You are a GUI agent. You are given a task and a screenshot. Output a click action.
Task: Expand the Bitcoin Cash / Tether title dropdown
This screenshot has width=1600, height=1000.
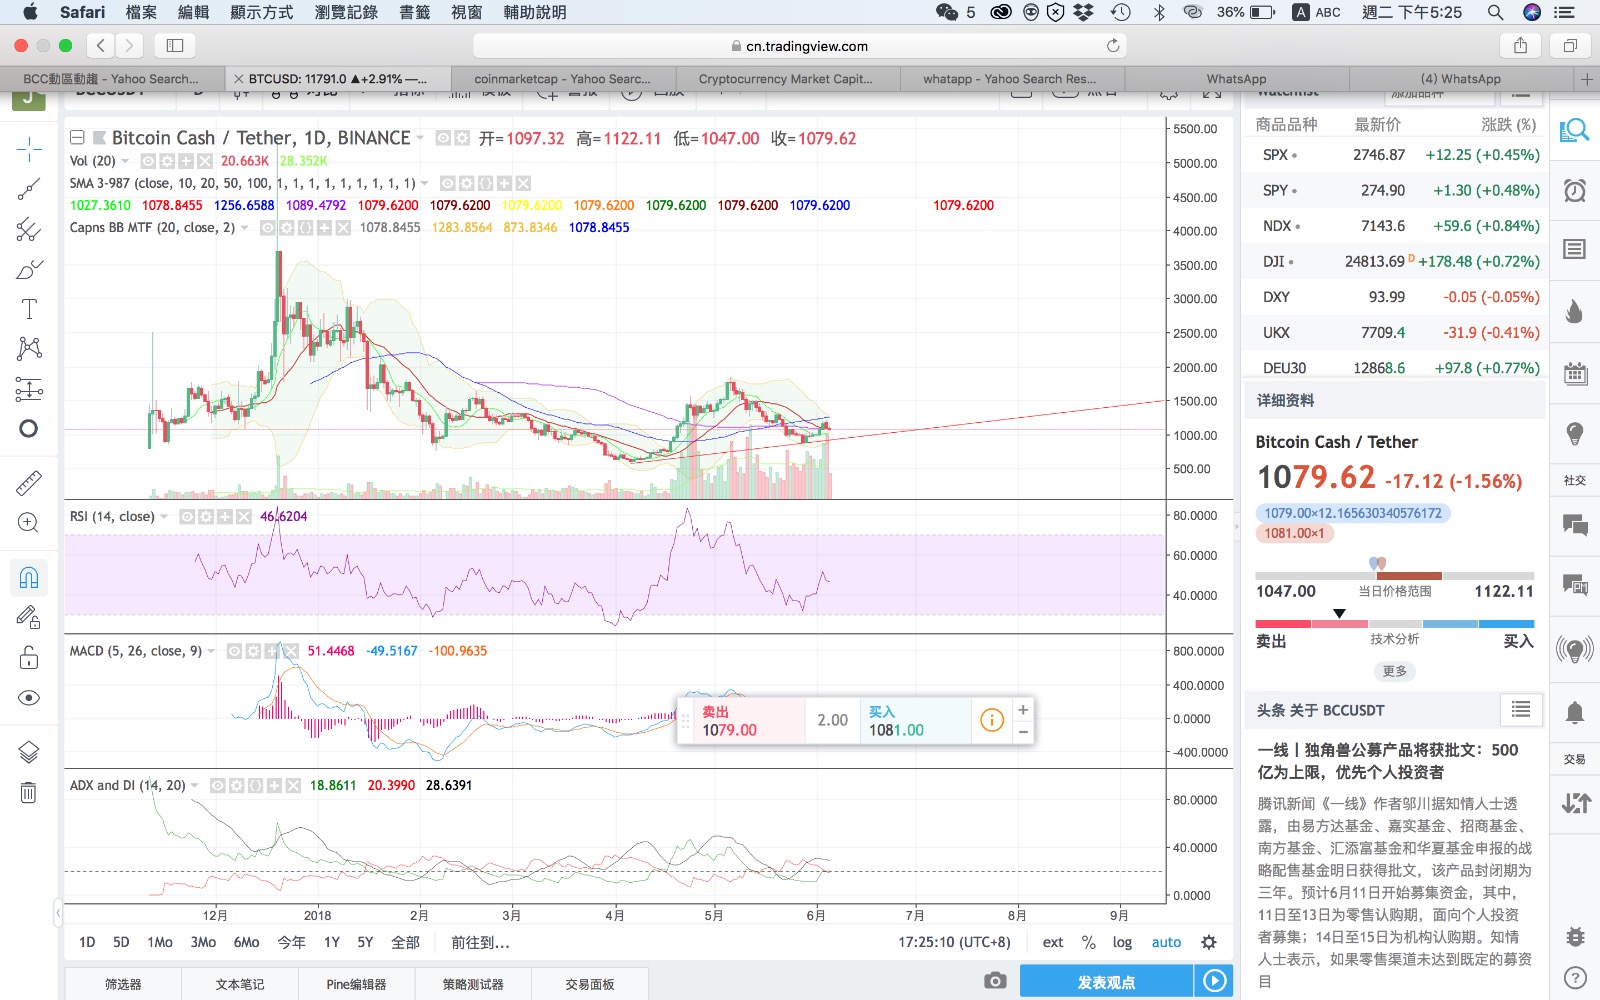pos(420,138)
